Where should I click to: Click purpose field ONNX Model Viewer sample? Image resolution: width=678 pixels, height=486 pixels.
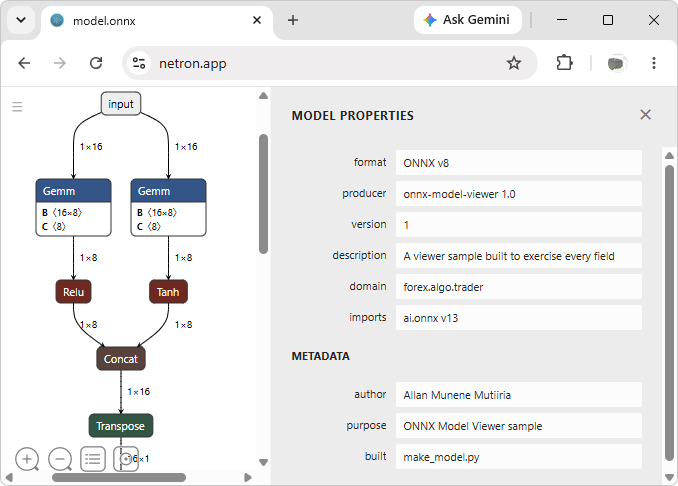[518, 426]
